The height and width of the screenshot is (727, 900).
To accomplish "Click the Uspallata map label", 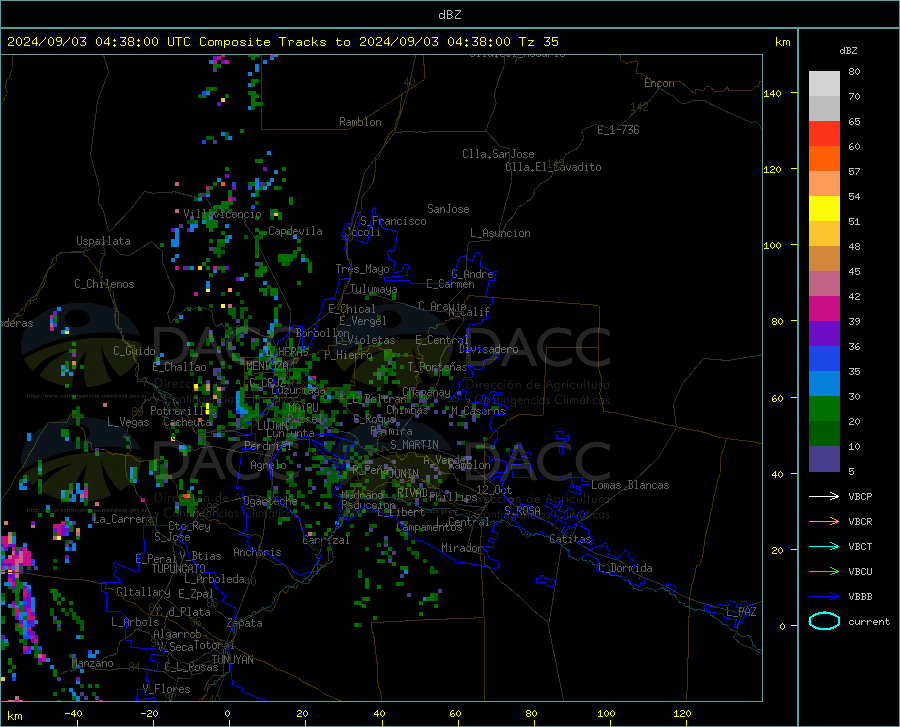I will [x=103, y=241].
